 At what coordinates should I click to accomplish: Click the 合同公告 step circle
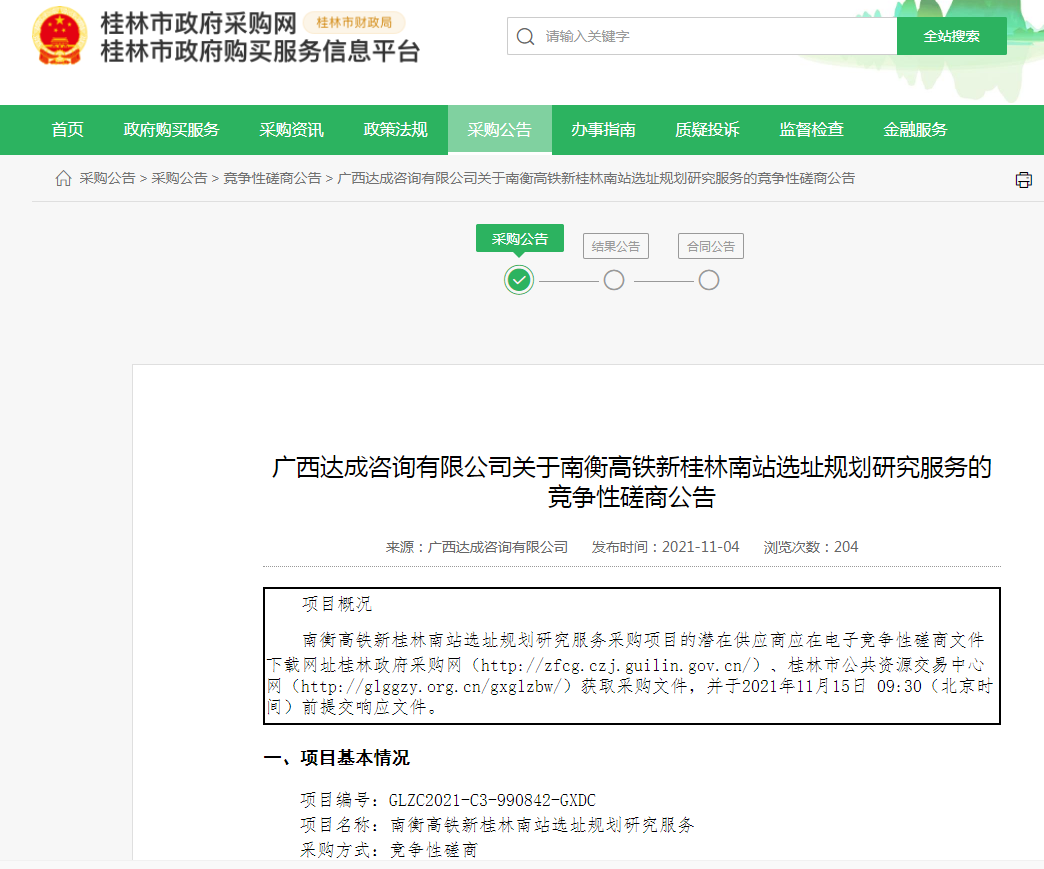[709, 280]
